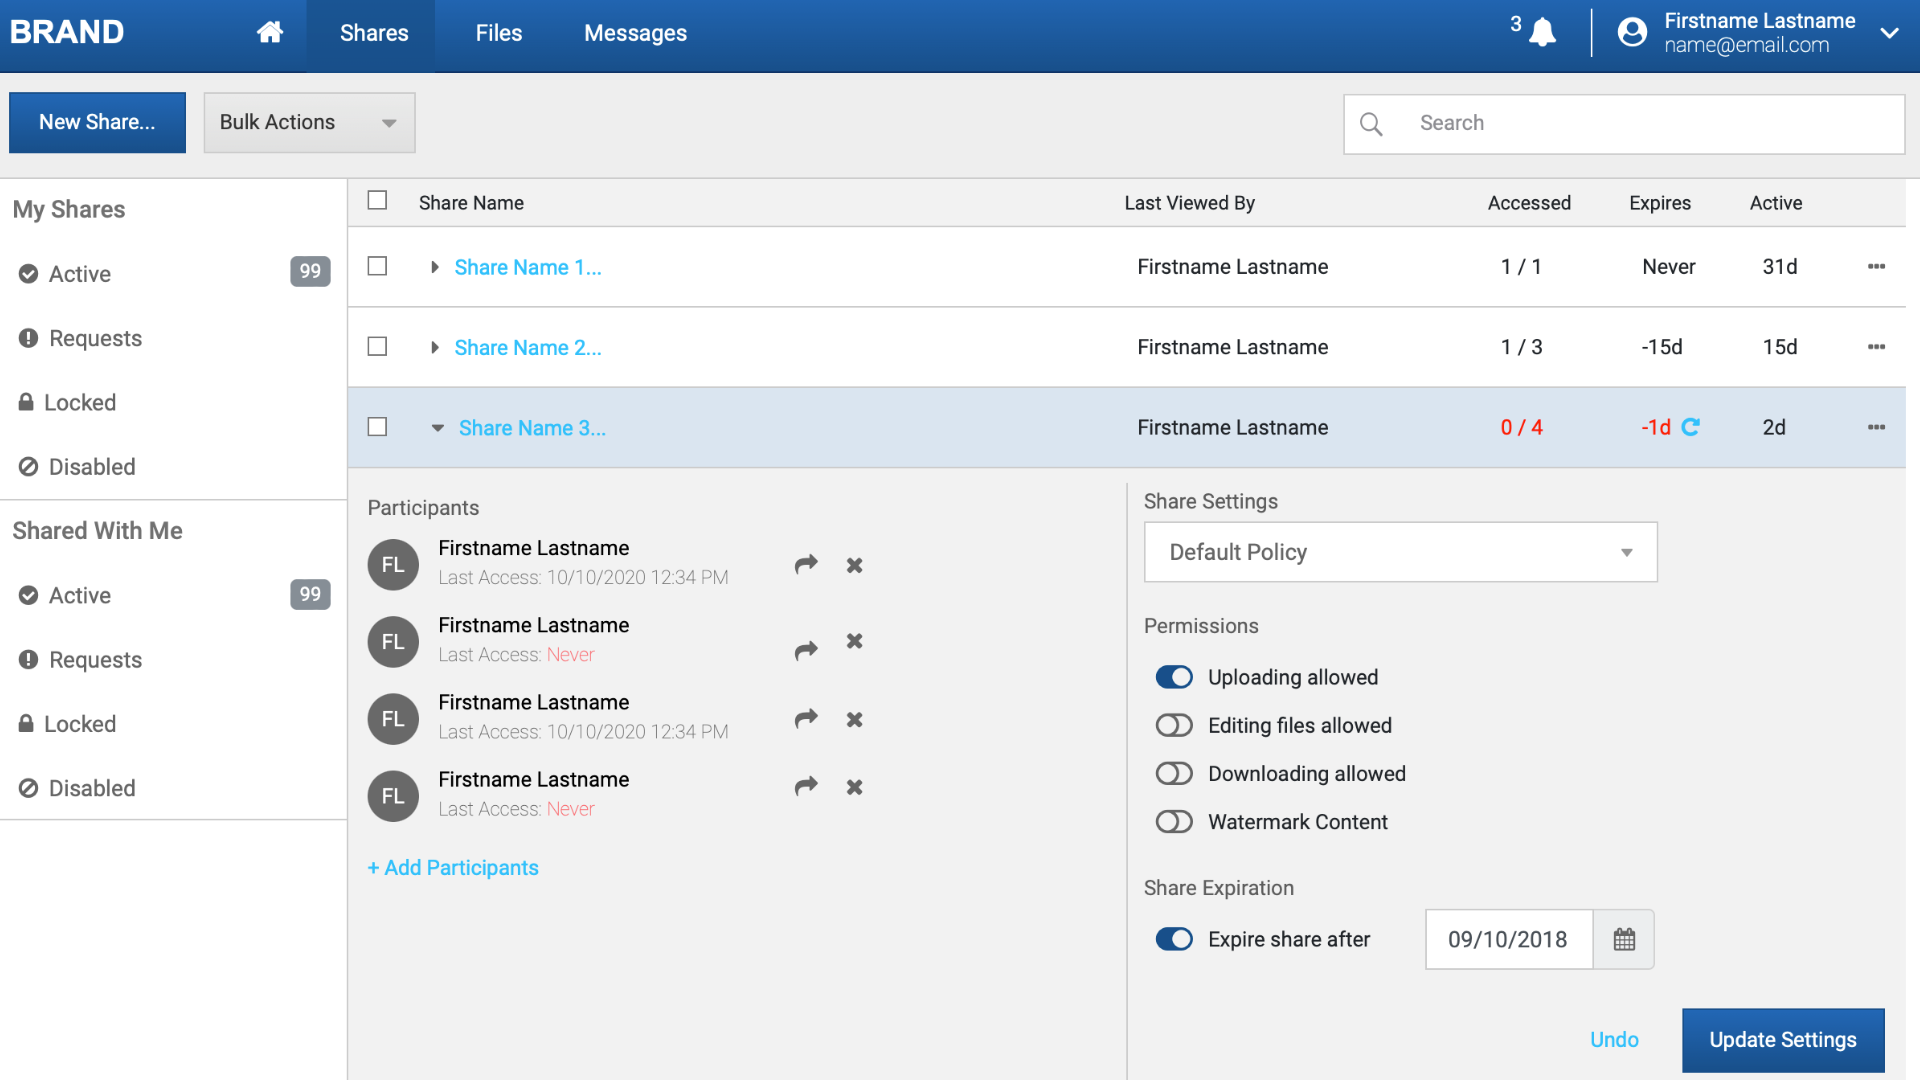The width and height of the screenshot is (1920, 1080).
Task: Click forward arrow for first participant
Action: pyautogui.click(x=806, y=565)
